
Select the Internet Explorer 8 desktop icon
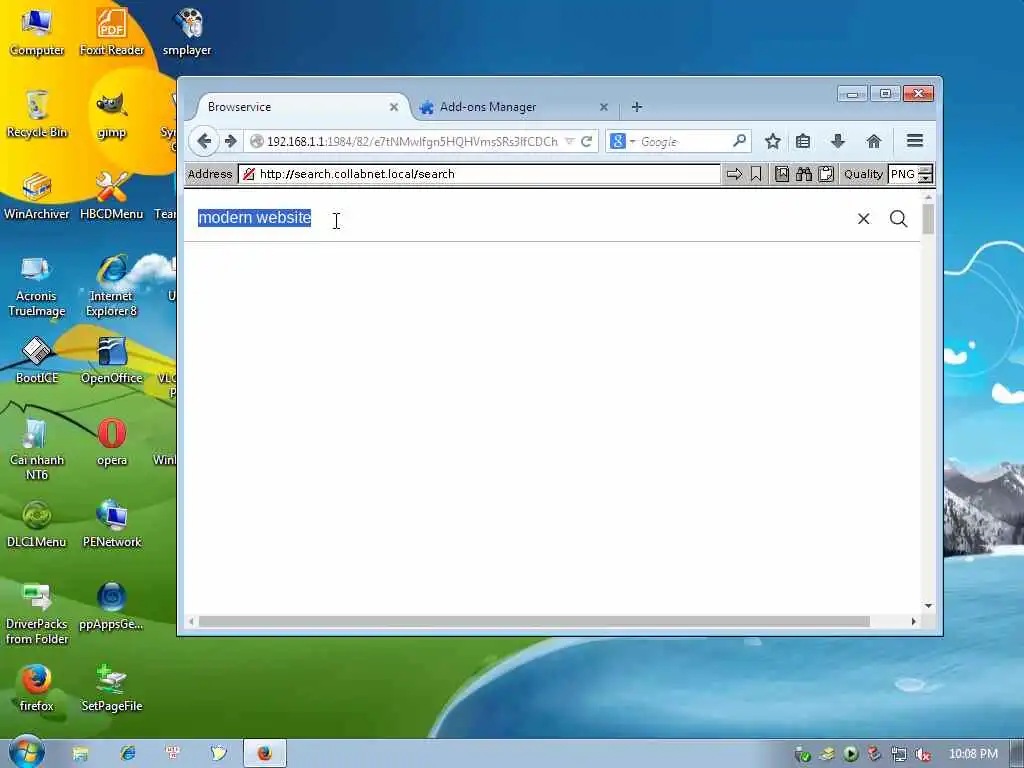112,287
